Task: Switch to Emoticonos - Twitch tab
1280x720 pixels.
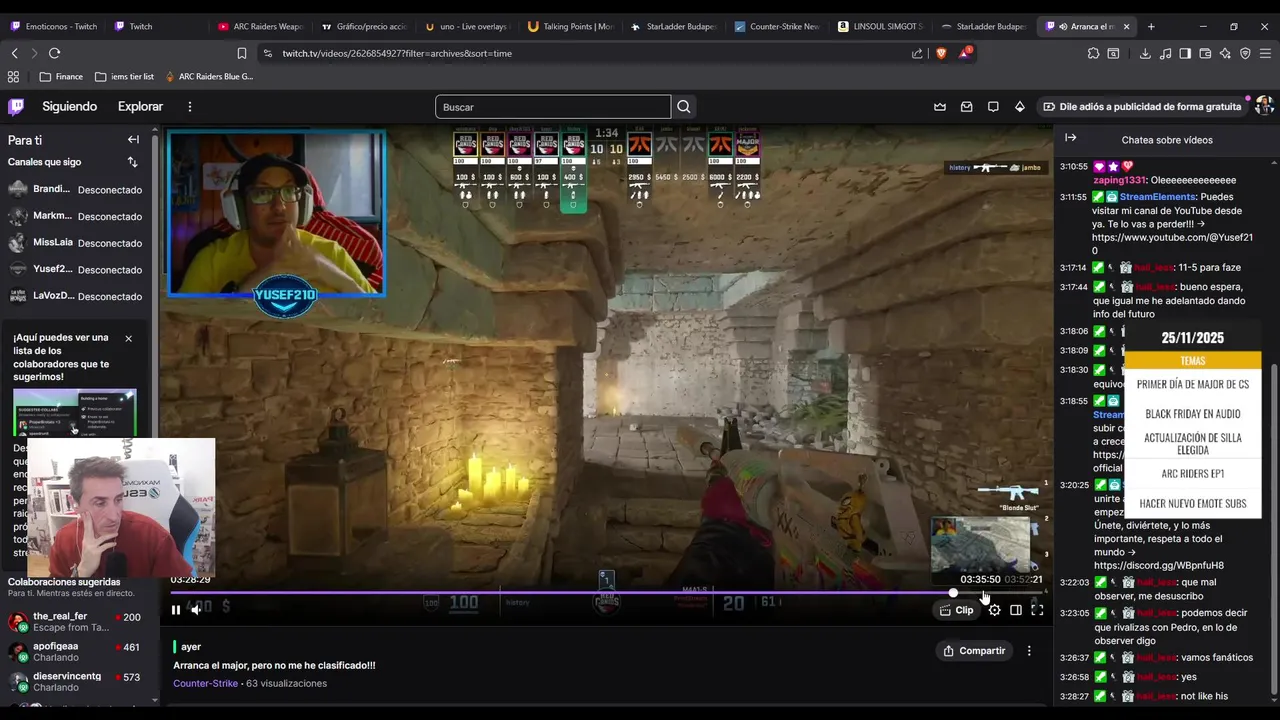Action: pyautogui.click(x=53, y=26)
